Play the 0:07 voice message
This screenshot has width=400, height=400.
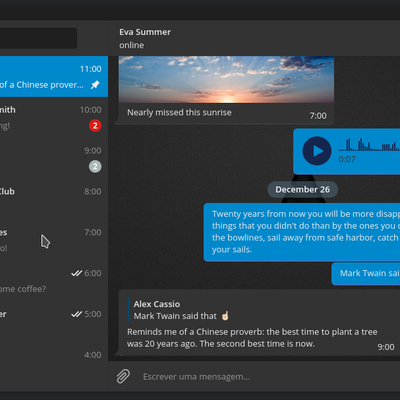(317, 151)
